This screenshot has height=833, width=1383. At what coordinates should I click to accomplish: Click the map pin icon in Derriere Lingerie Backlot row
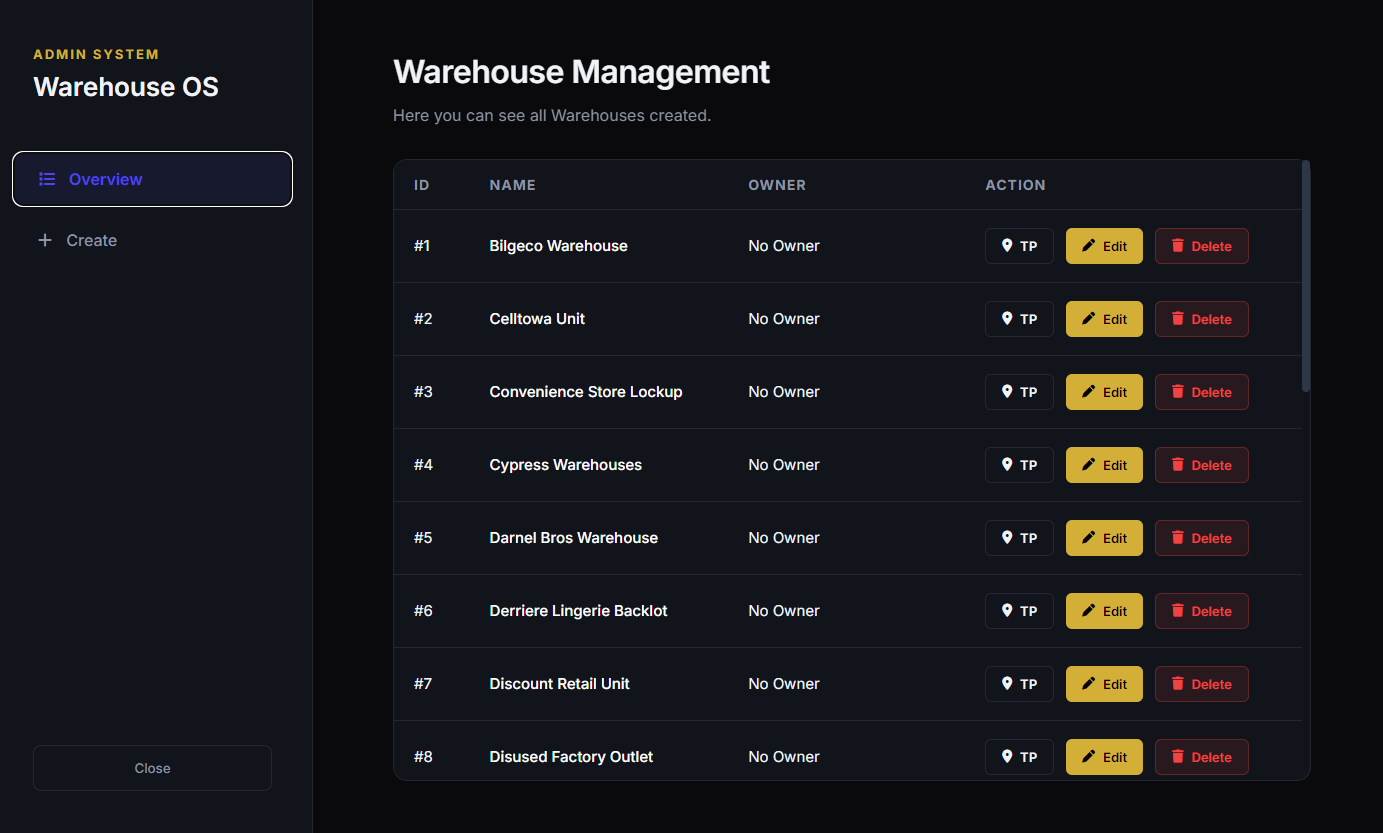click(x=1007, y=611)
